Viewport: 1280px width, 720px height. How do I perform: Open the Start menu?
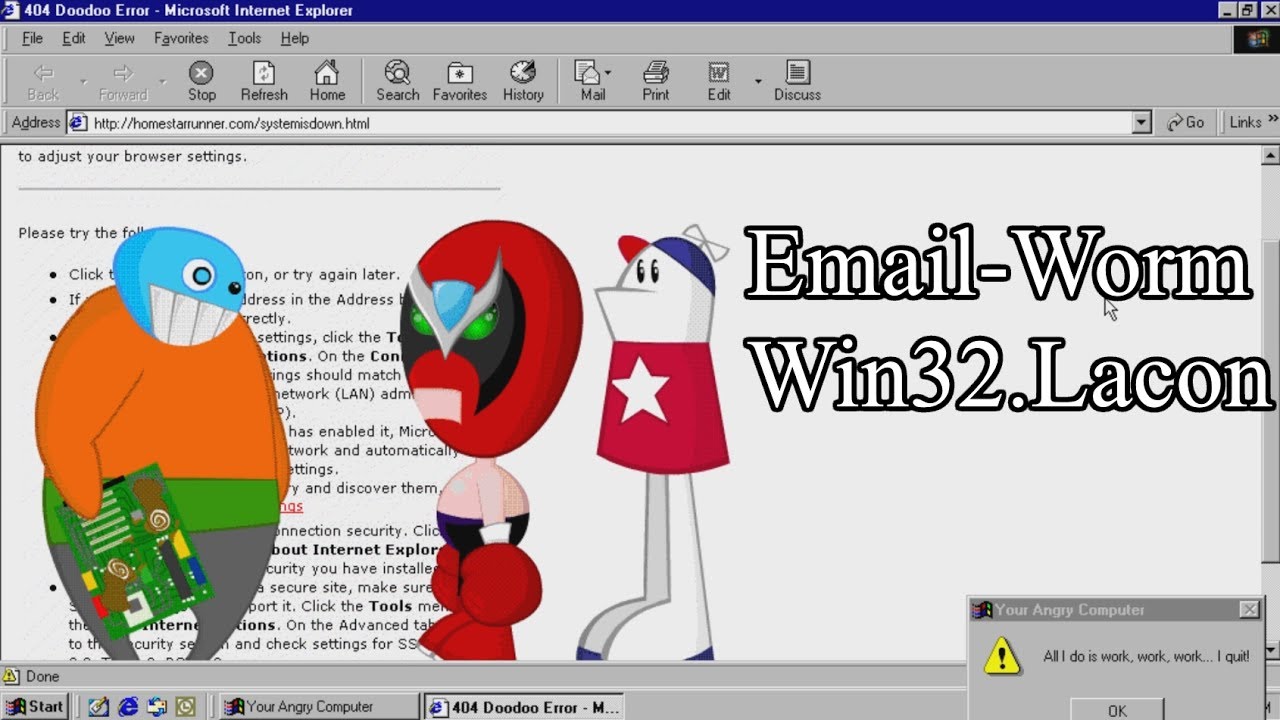click(35, 706)
